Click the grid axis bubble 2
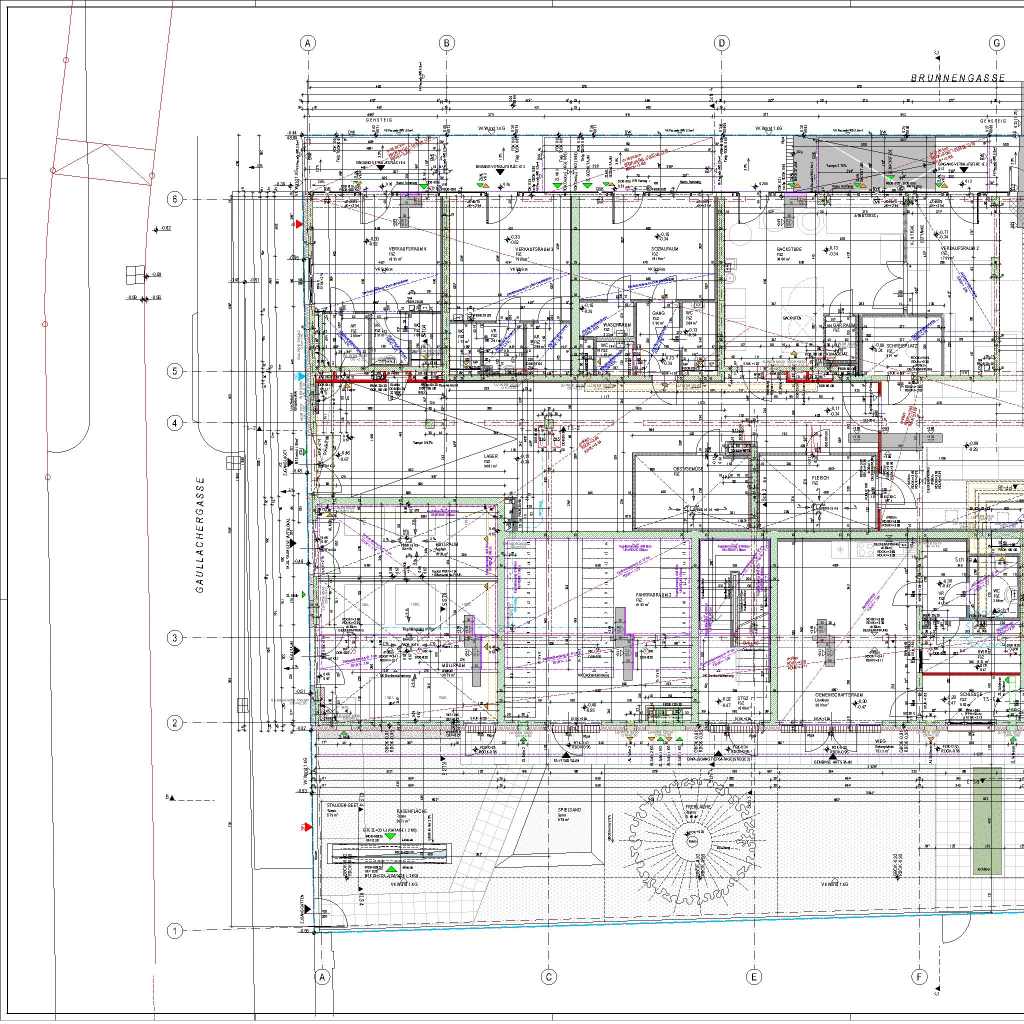The height and width of the screenshot is (1024, 1024). [175, 722]
